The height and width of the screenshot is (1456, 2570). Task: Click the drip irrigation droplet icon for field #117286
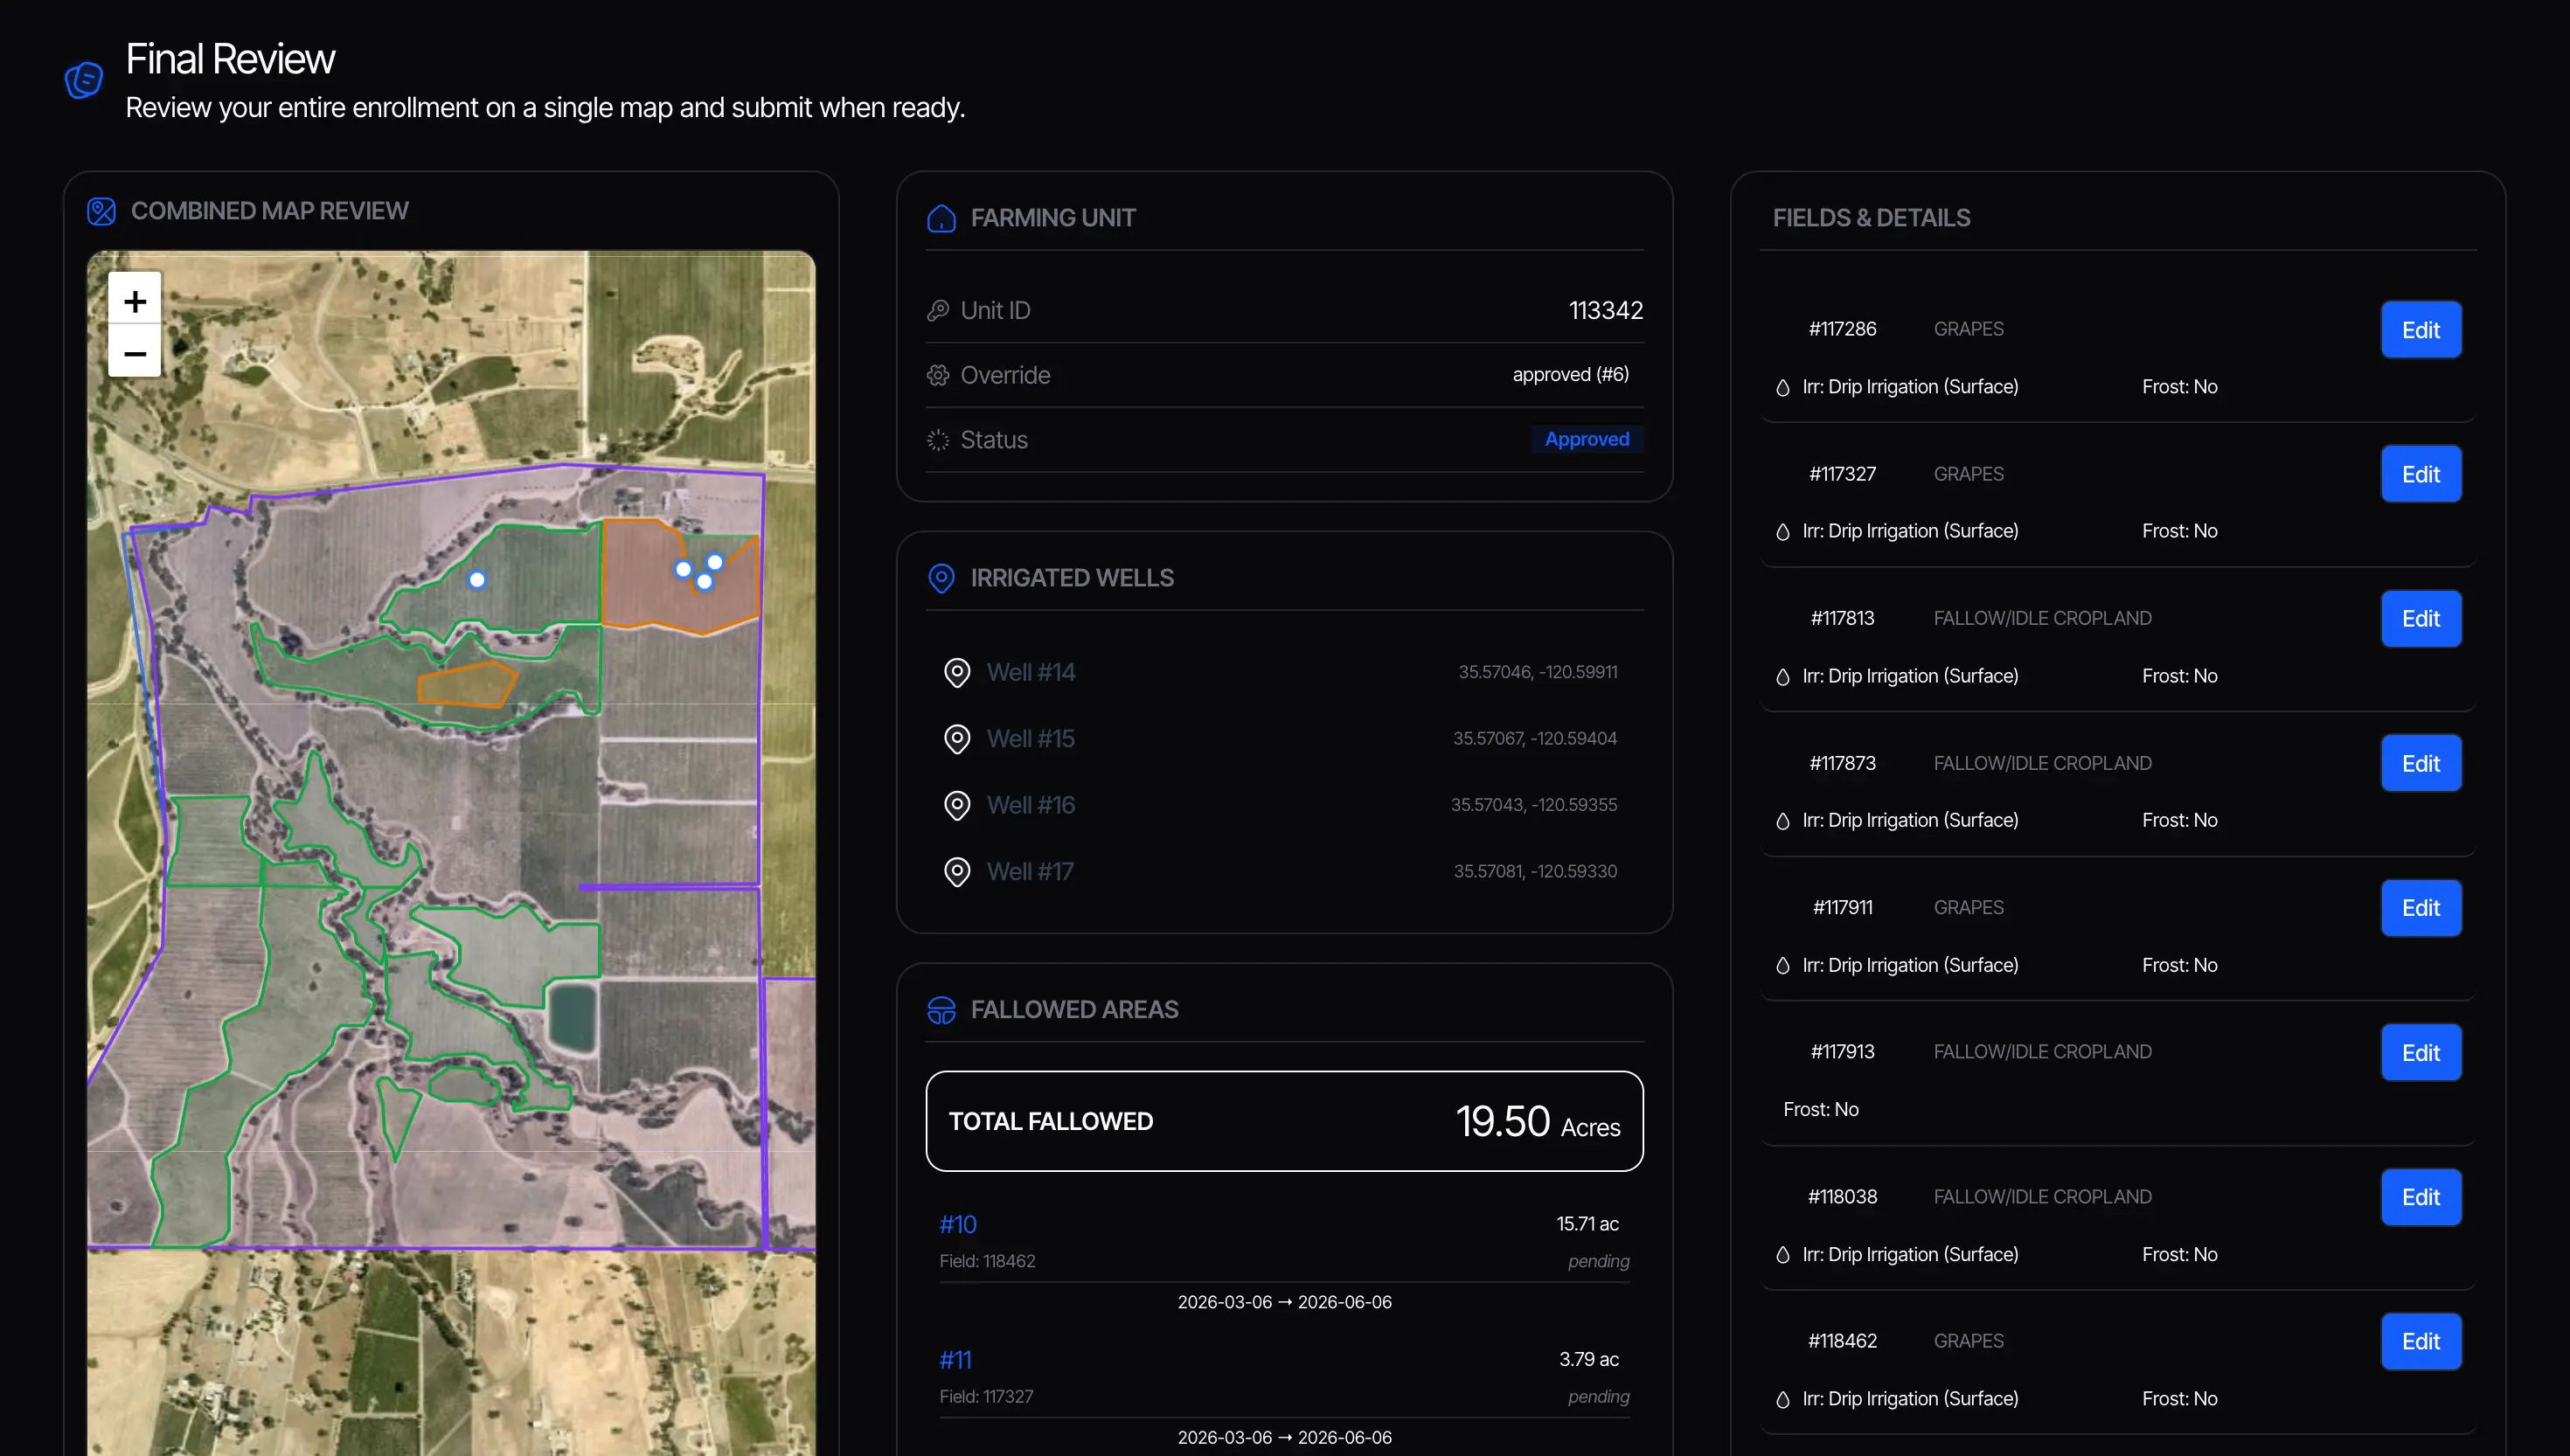(1783, 387)
